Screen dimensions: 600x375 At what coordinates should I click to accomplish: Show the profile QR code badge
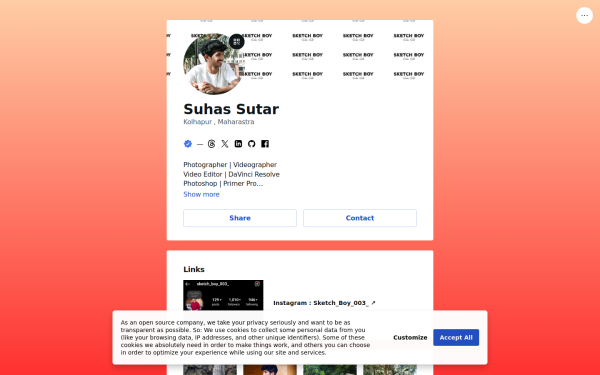(x=236, y=41)
